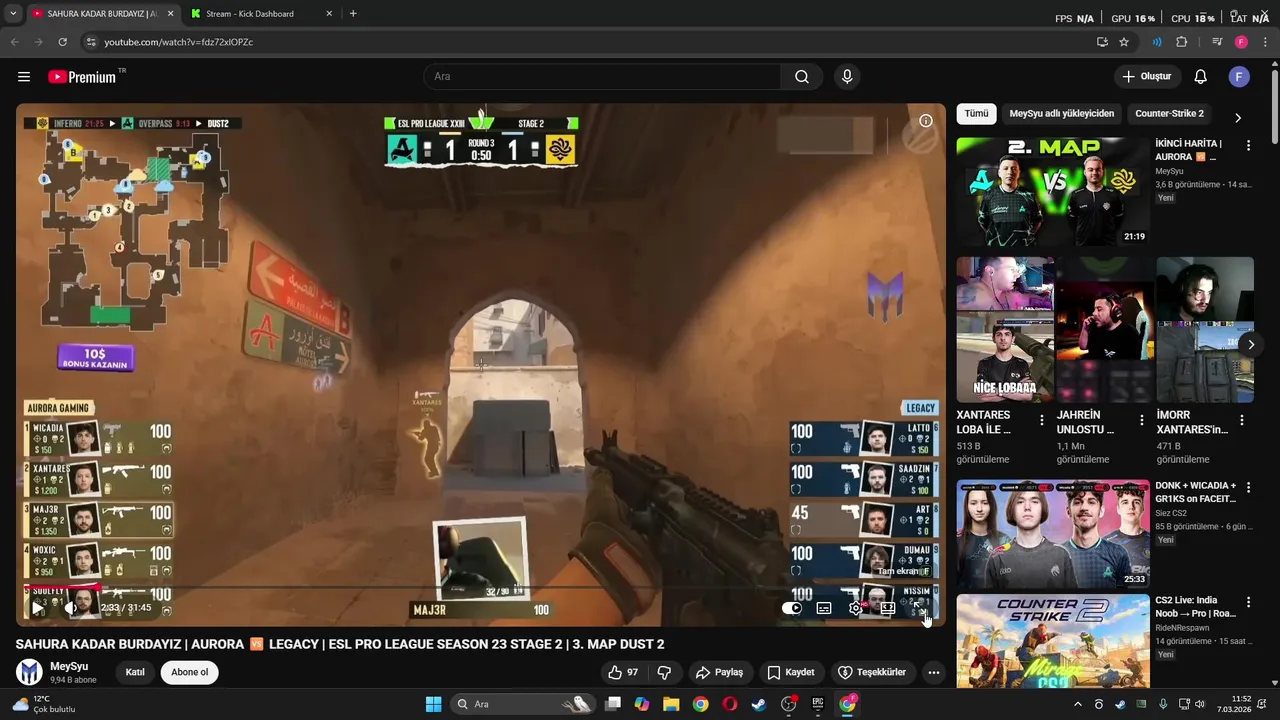Enter full screen mode
The height and width of the screenshot is (720, 1280).
point(919,608)
